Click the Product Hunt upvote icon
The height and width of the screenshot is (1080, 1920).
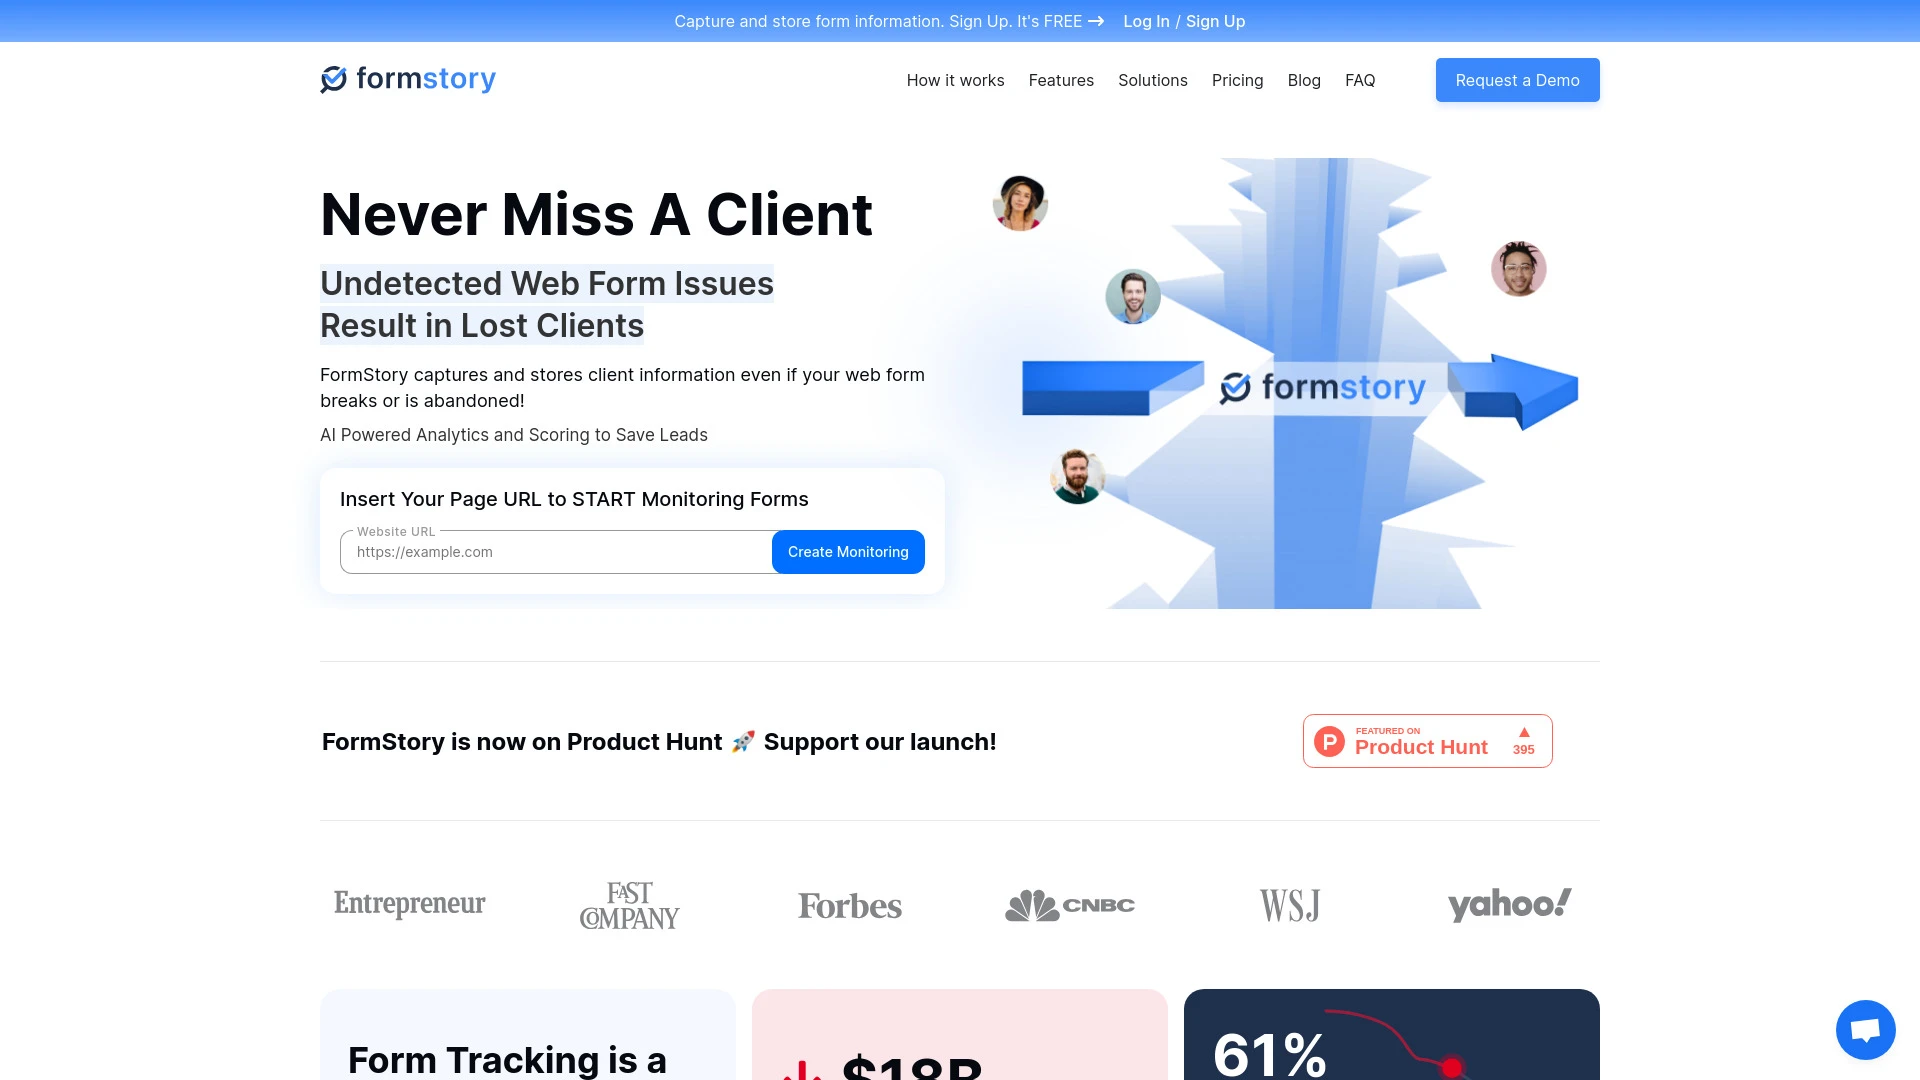pyautogui.click(x=1523, y=732)
